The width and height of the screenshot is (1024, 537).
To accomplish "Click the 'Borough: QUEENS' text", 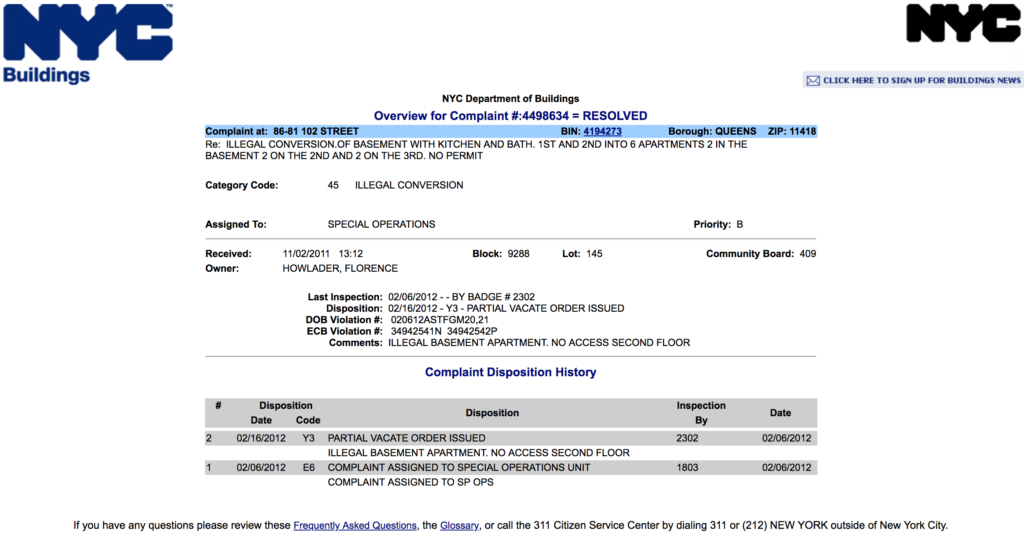I will pos(712,131).
